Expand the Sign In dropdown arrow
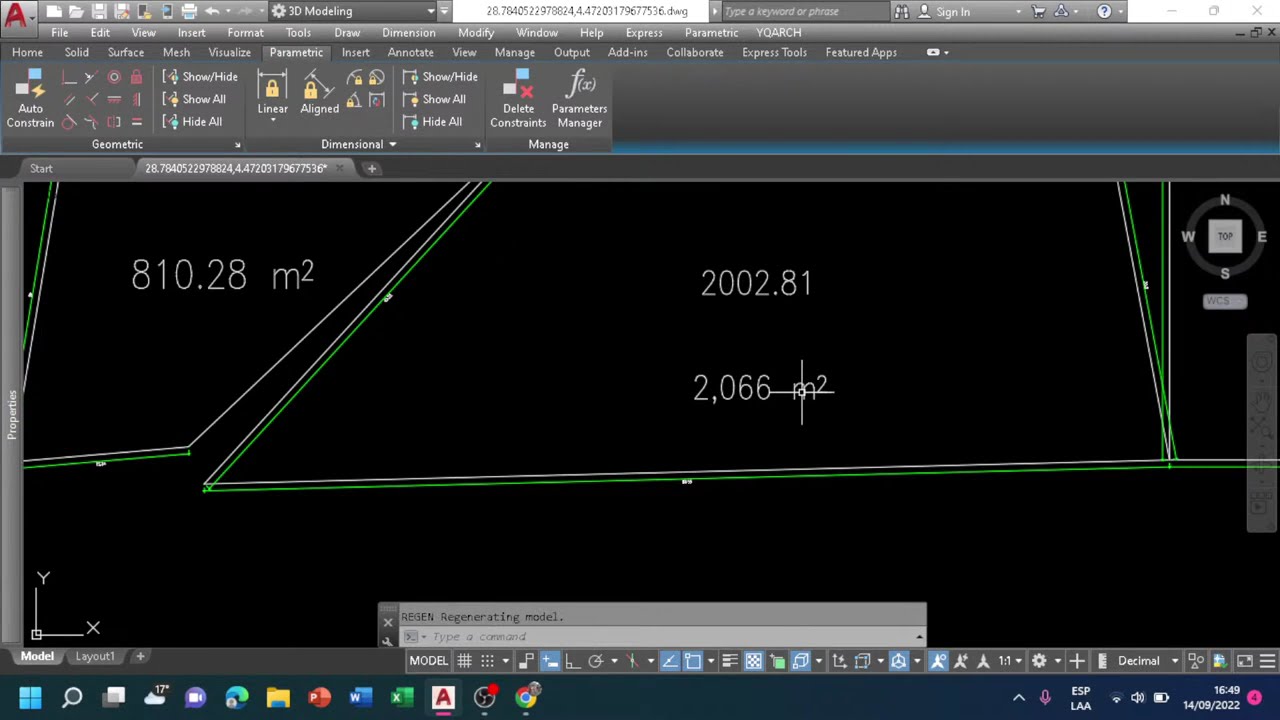This screenshot has height=720, width=1280. [1018, 12]
